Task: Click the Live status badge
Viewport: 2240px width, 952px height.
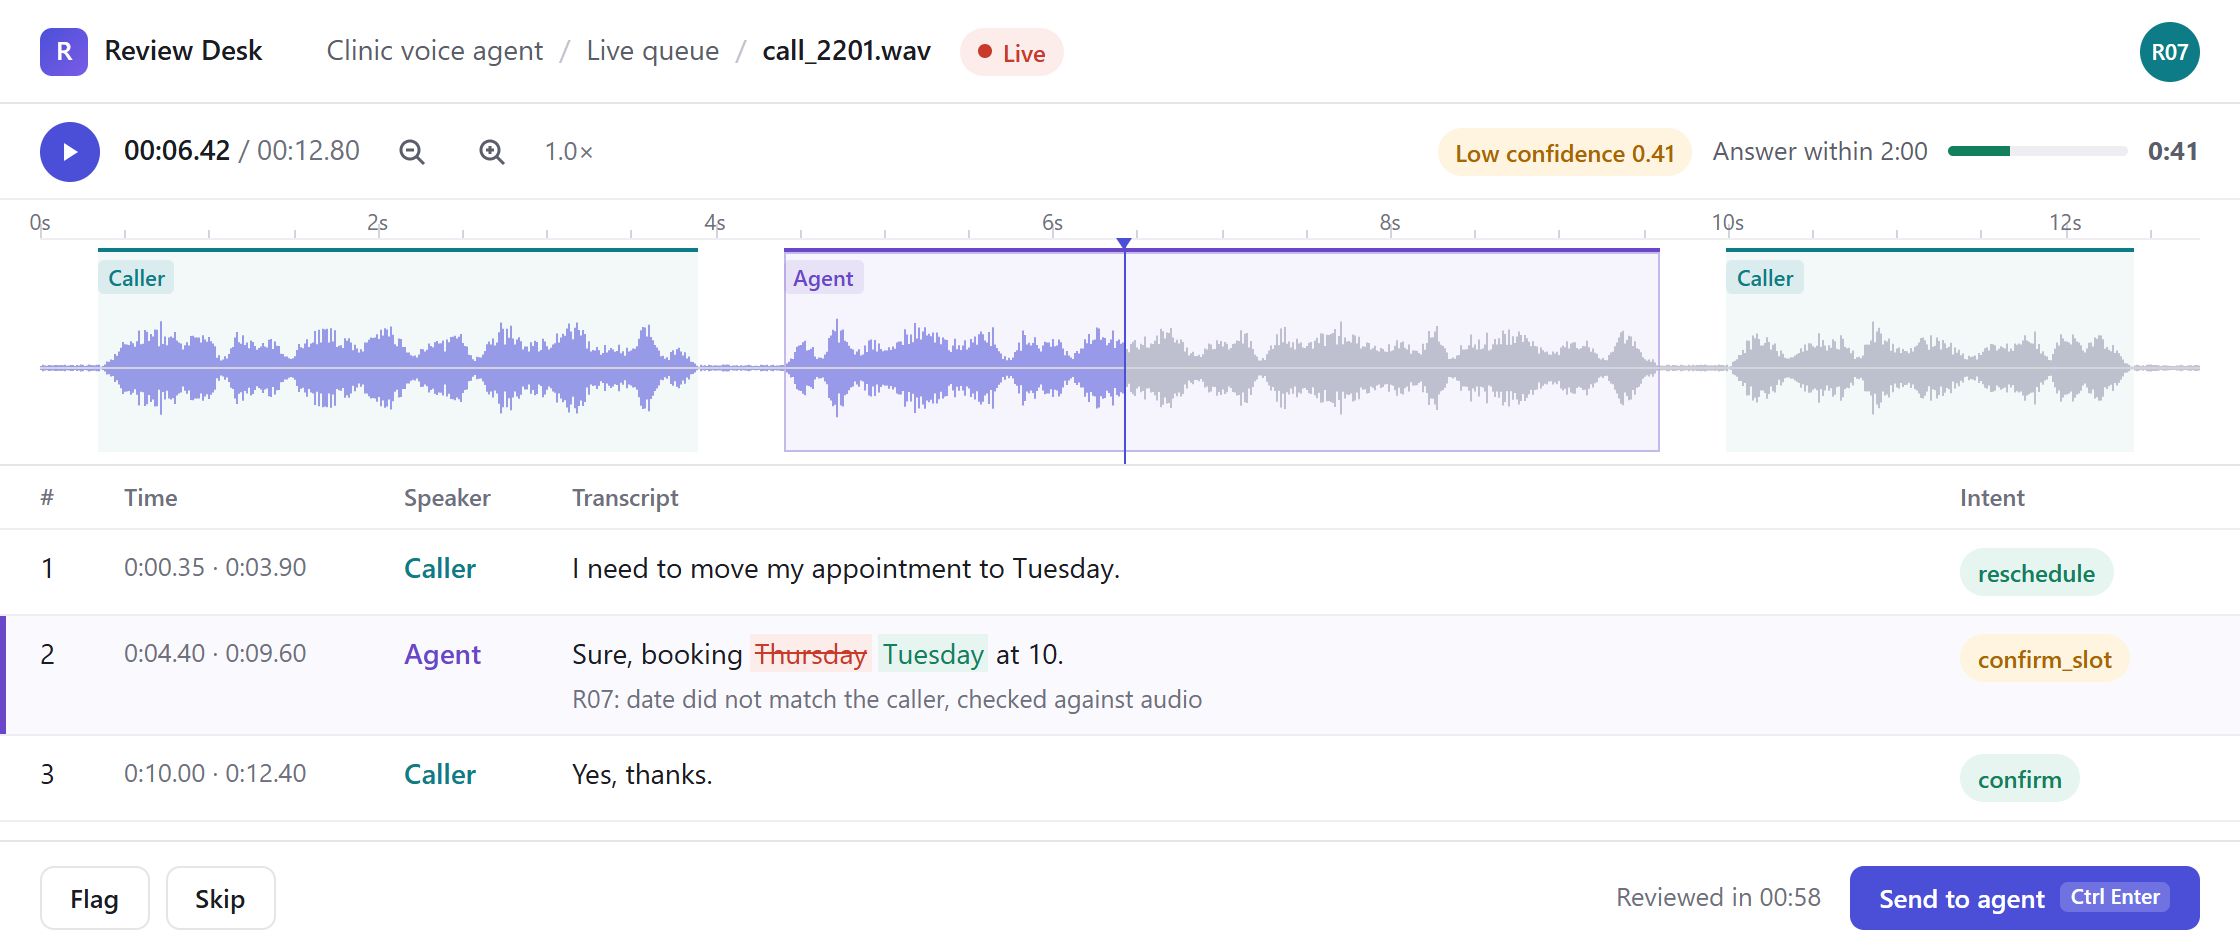Action: tap(1012, 52)
